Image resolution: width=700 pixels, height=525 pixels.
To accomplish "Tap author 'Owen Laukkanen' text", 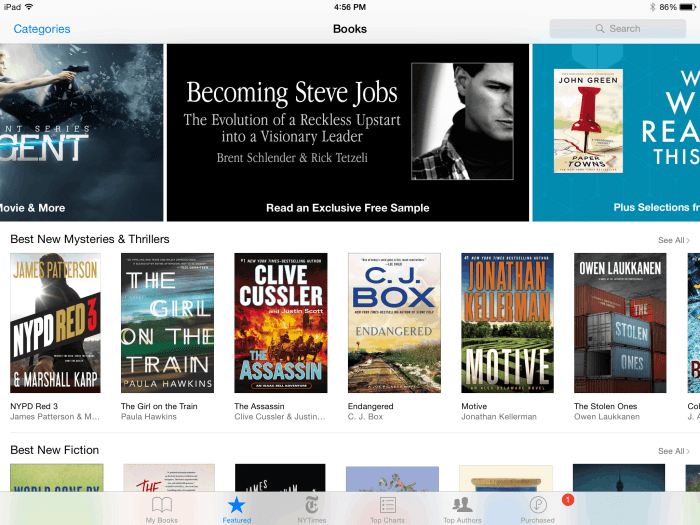I will tap(607, 417).
